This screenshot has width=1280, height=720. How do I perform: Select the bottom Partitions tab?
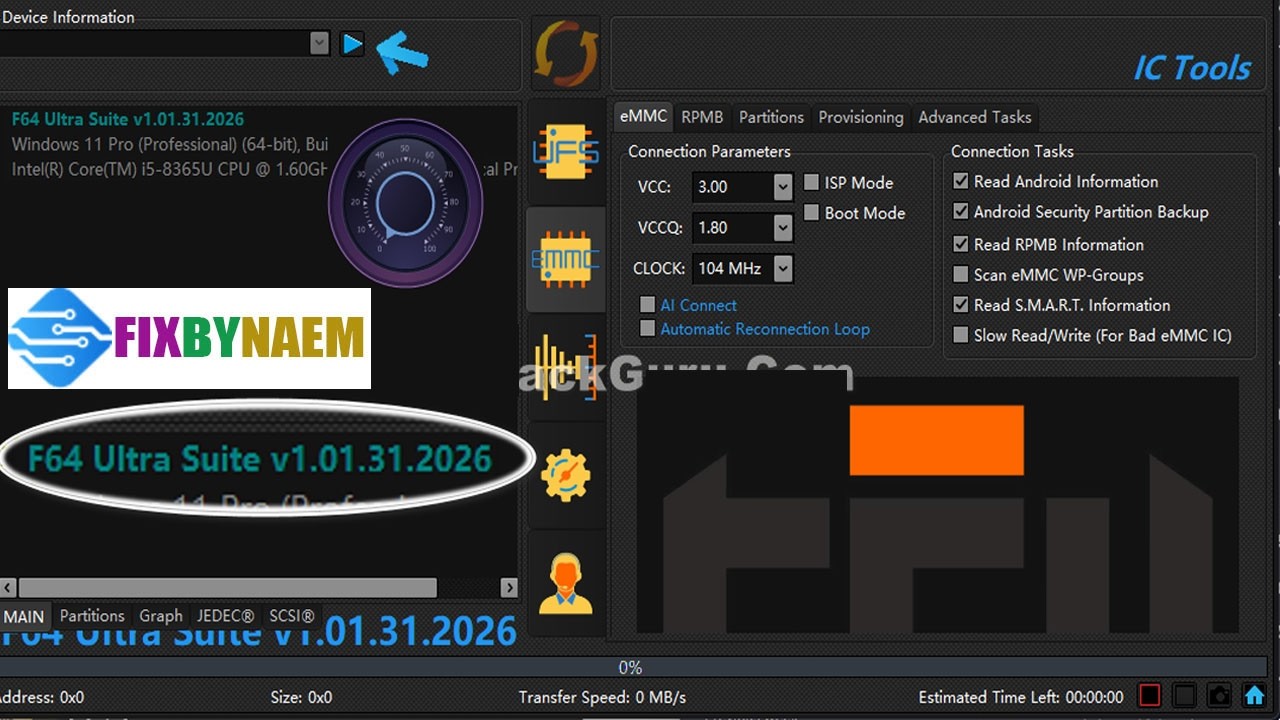point(92,616)
